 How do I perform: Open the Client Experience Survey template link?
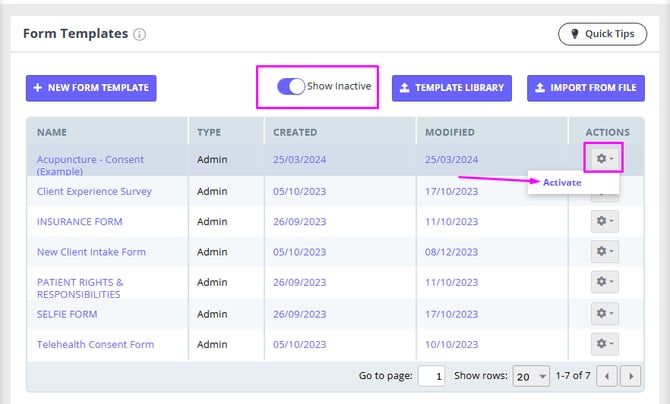click(x=94, y=191)
